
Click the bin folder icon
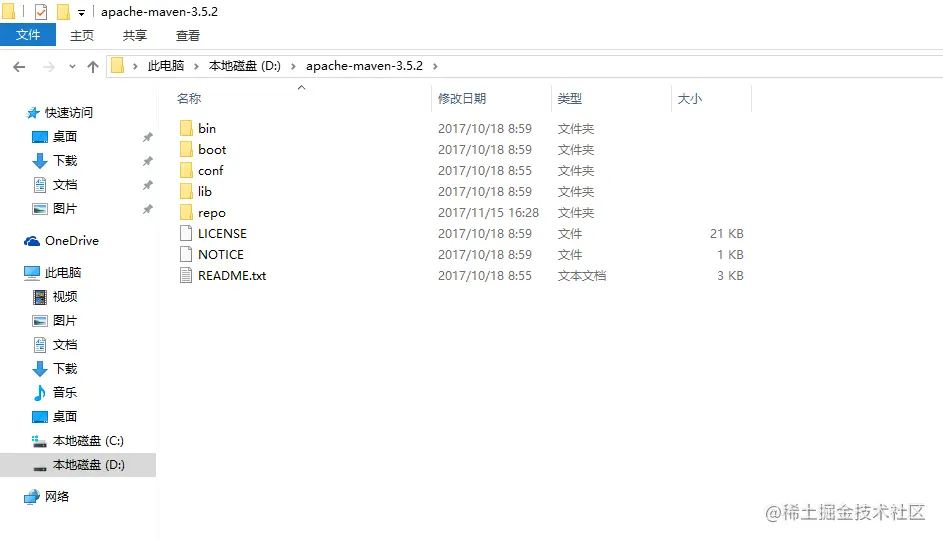pos(186,128)
